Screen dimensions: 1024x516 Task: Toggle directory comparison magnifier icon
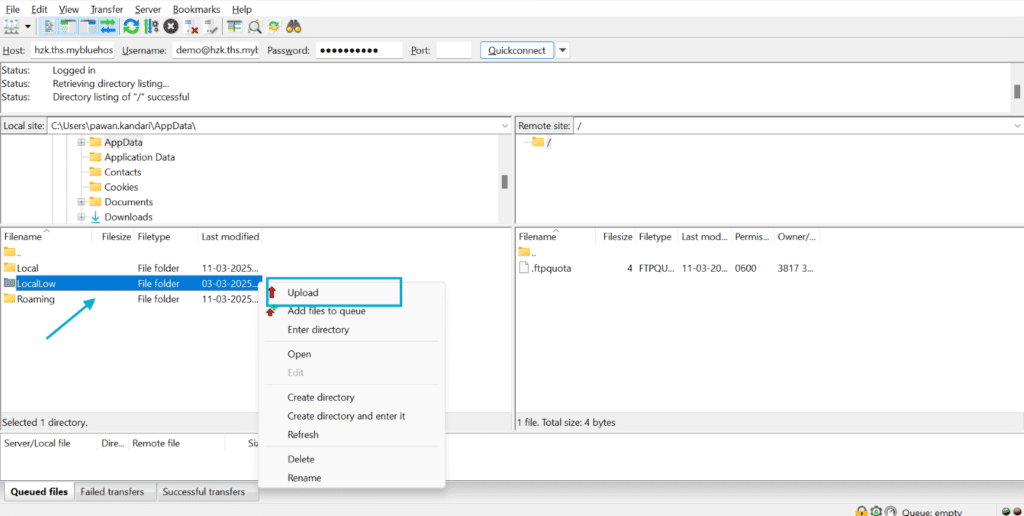tap(255, 27)
